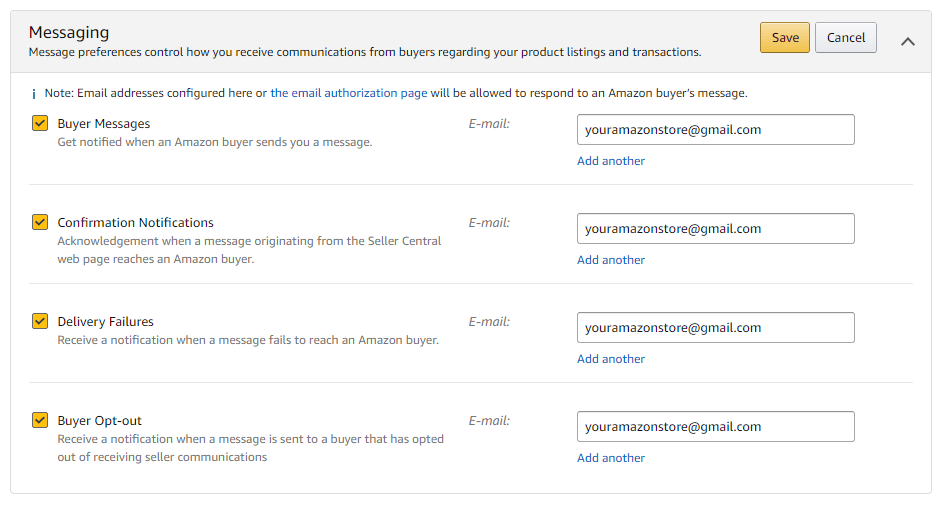
Task: Disable the Delivery Failures checkbox
Action: (40, 321)
